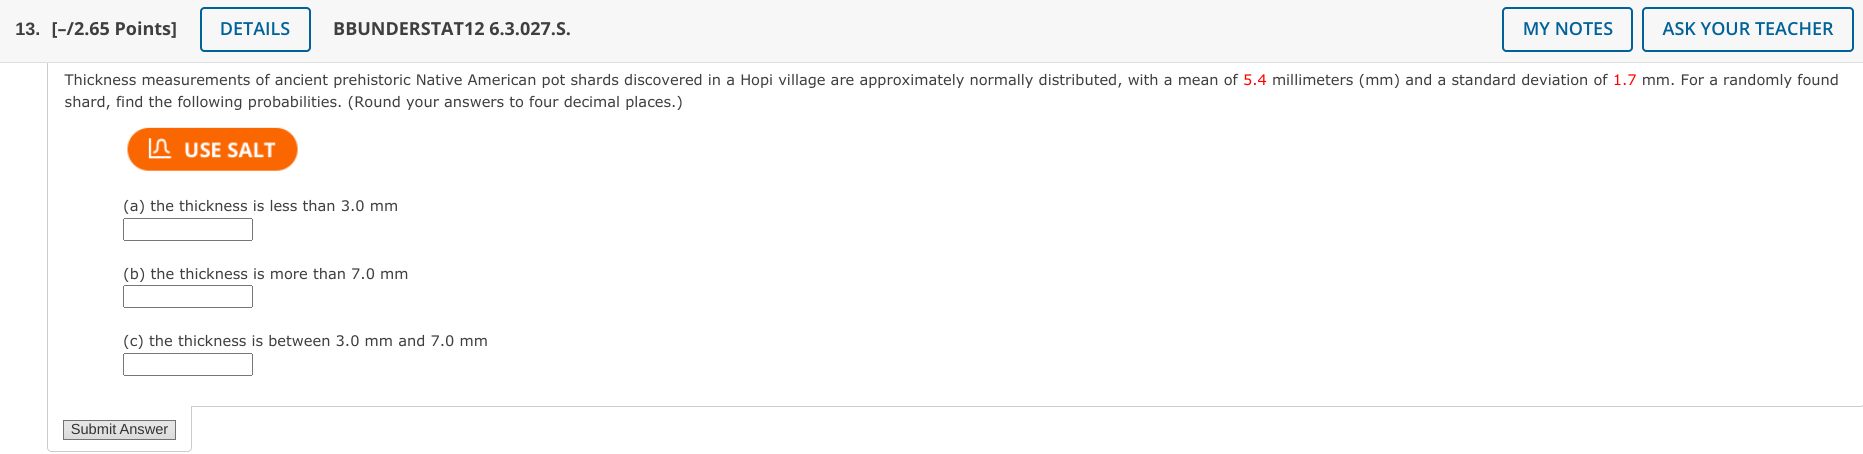1863x454 pixels.
Task: Click the ASK YOUR TEACHER button
Action: tap(1747, 29)
